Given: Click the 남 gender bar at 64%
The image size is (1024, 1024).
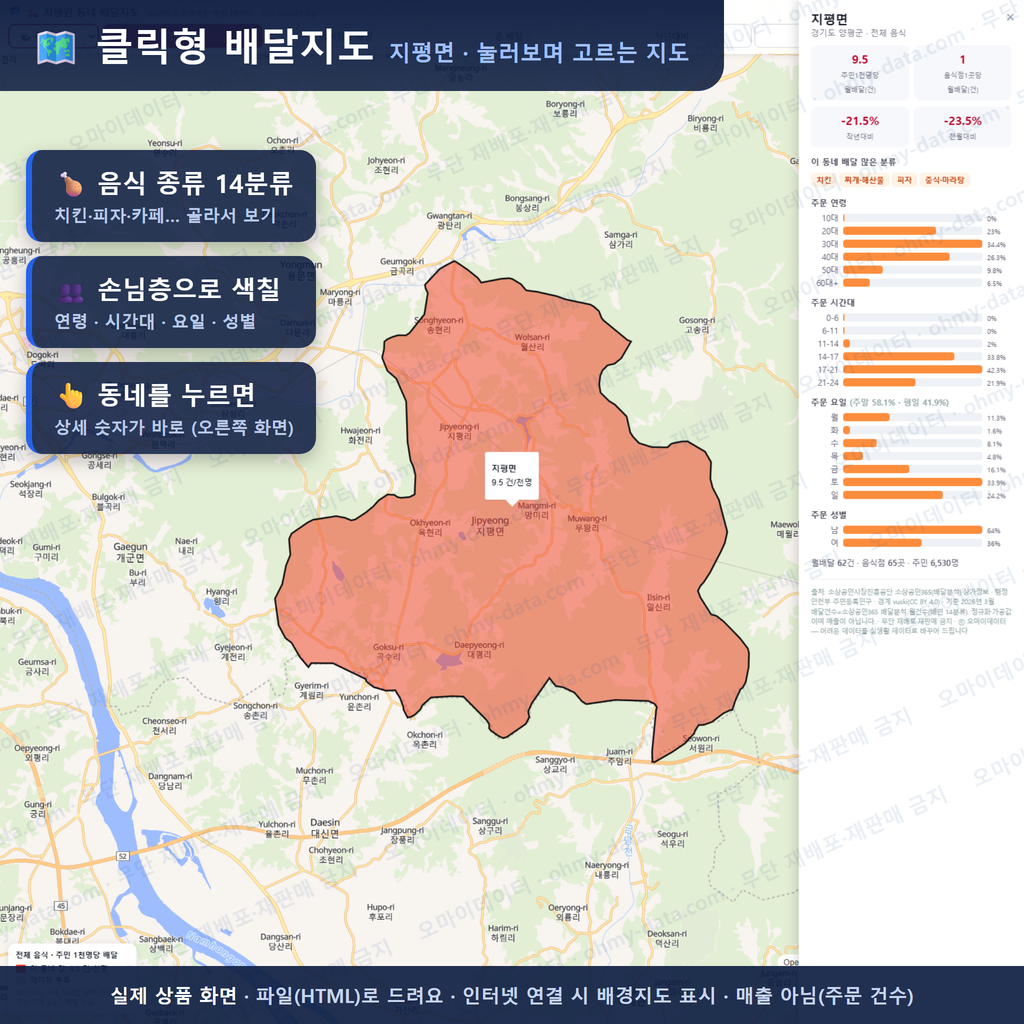Looking at the screenshot, I should click(x=912, y=530).
